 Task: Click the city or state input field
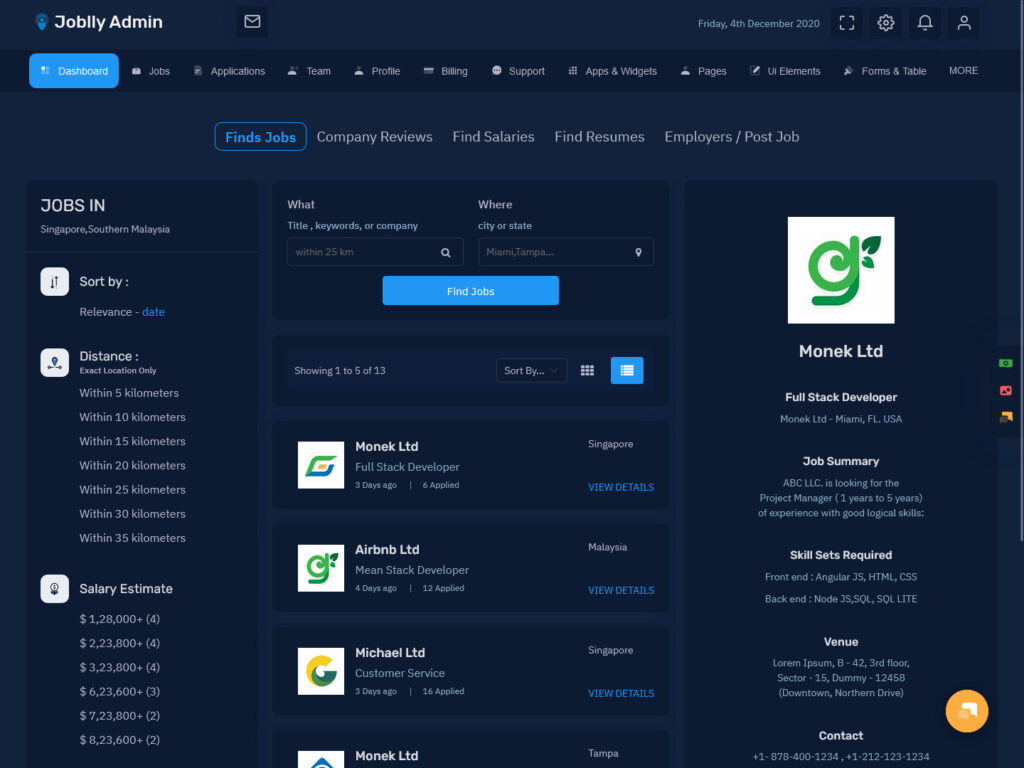555,252
